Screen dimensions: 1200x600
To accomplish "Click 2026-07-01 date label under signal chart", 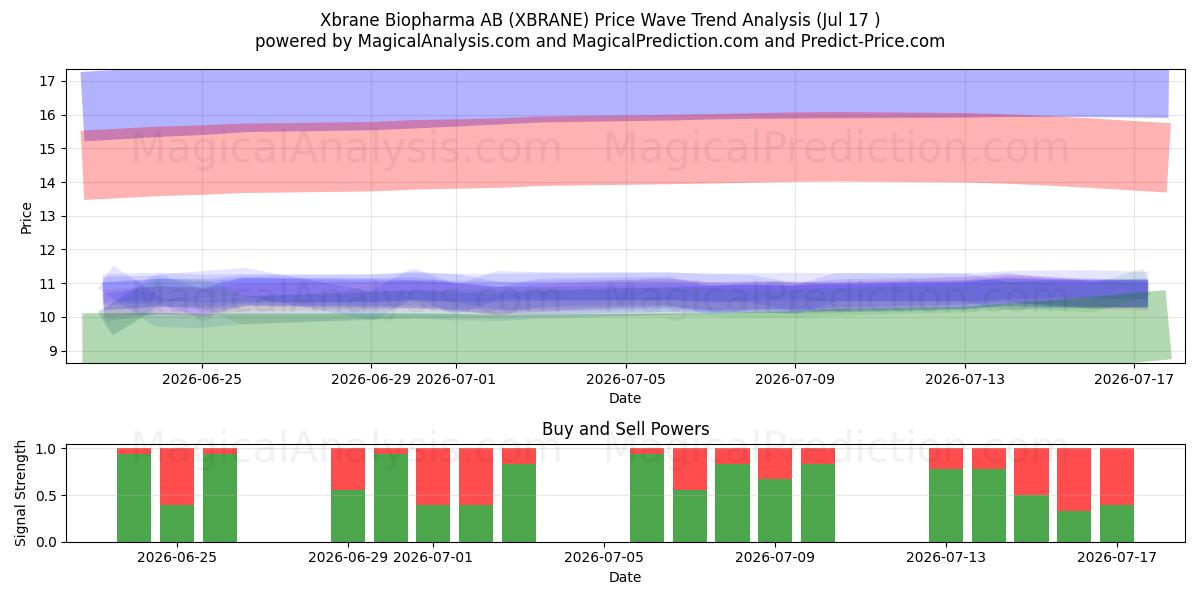I will 433,558.
